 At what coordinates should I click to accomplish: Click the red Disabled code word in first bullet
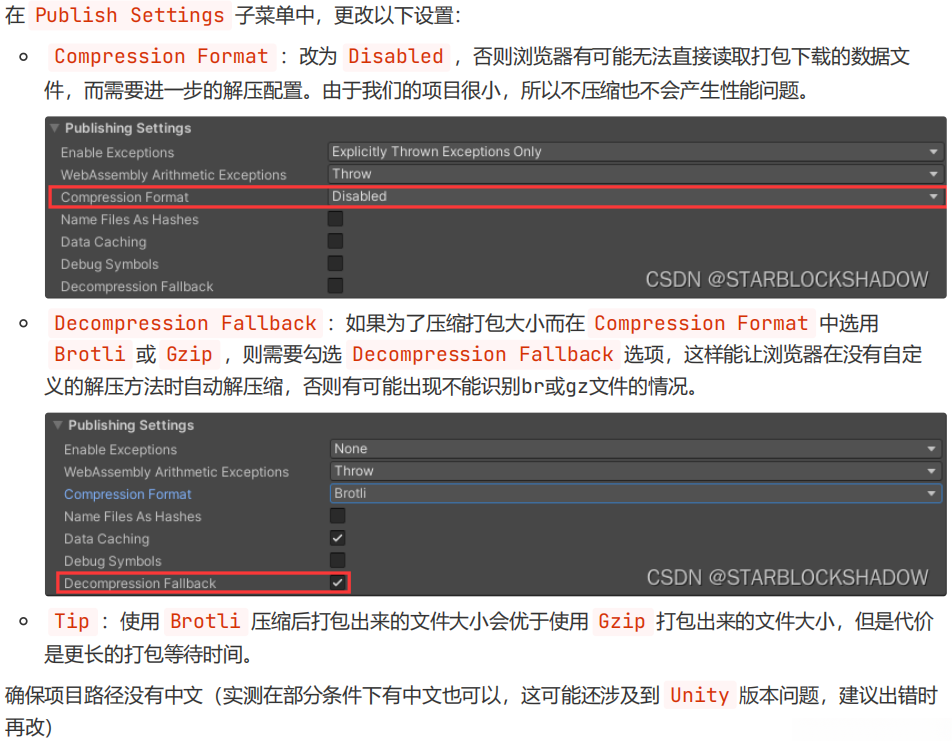pyautogui.click(x=396, y=56)
